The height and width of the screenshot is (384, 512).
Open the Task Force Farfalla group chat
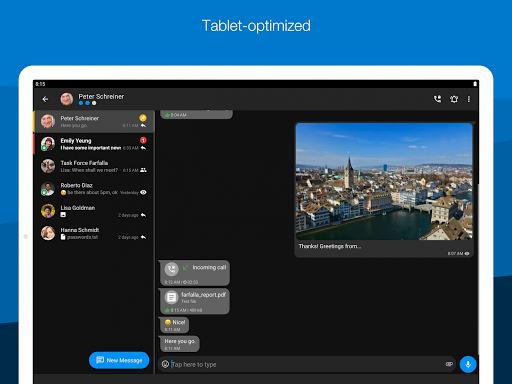point(94,166)
